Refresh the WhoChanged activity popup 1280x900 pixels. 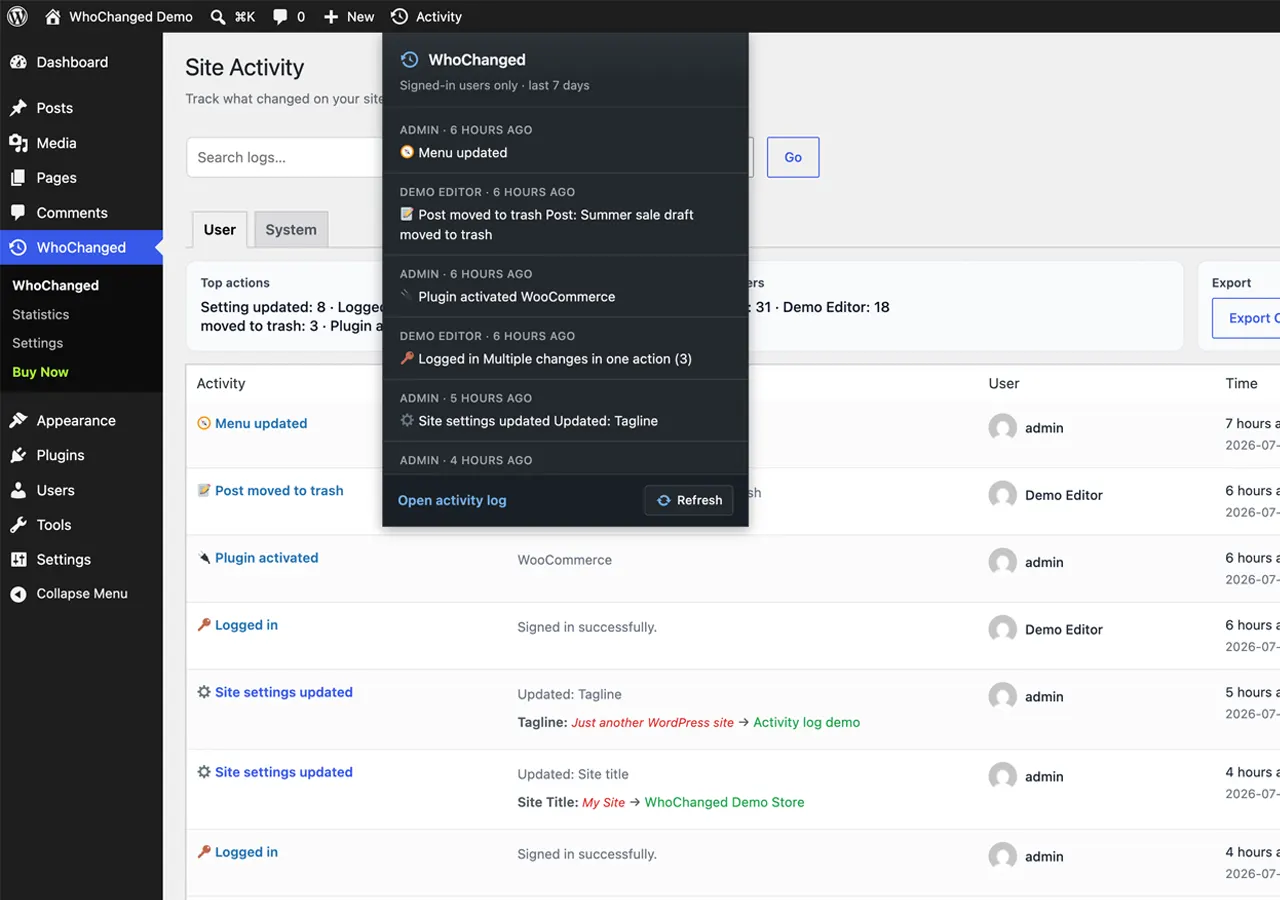click(689, 500)
